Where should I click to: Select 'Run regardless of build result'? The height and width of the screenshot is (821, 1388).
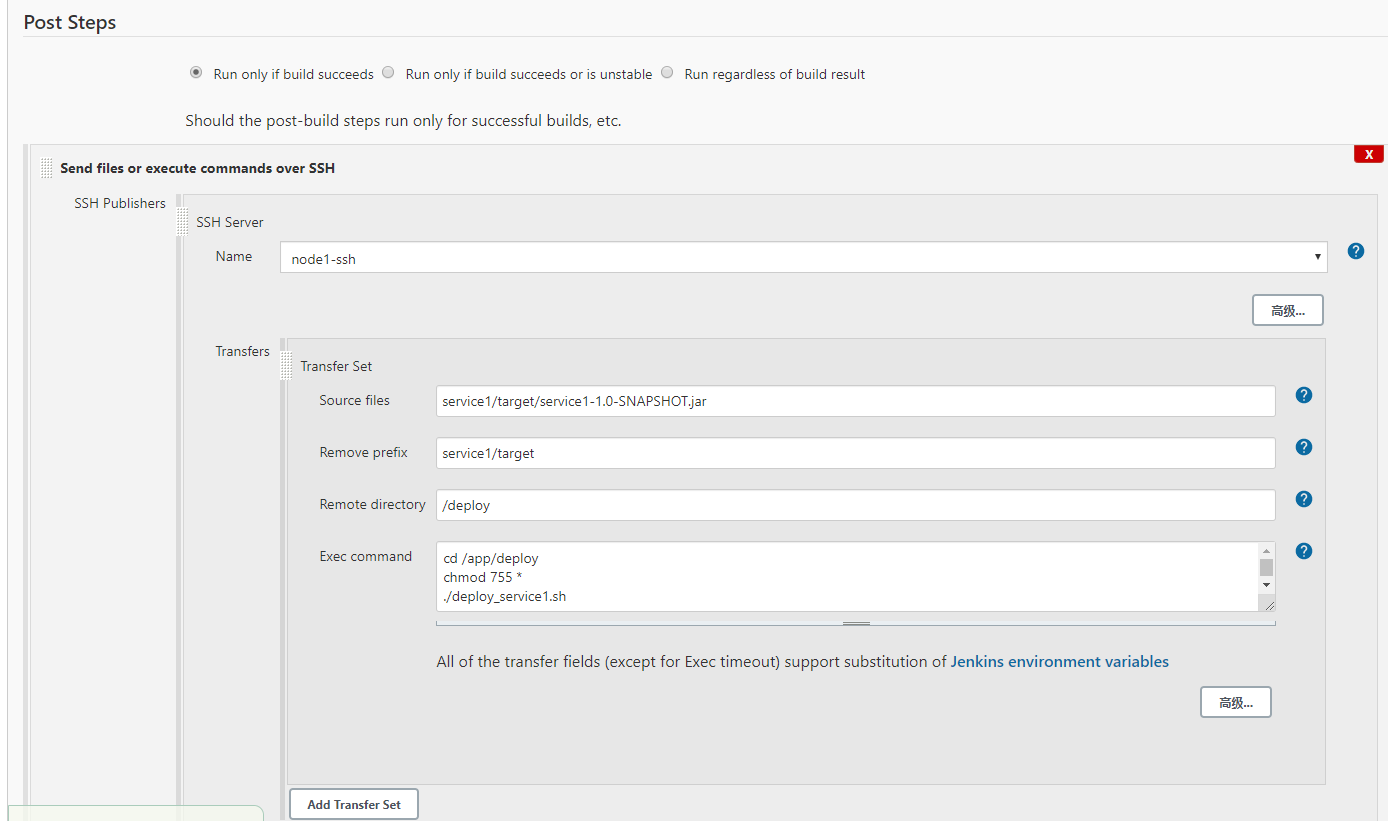click(x=667, y=72)
